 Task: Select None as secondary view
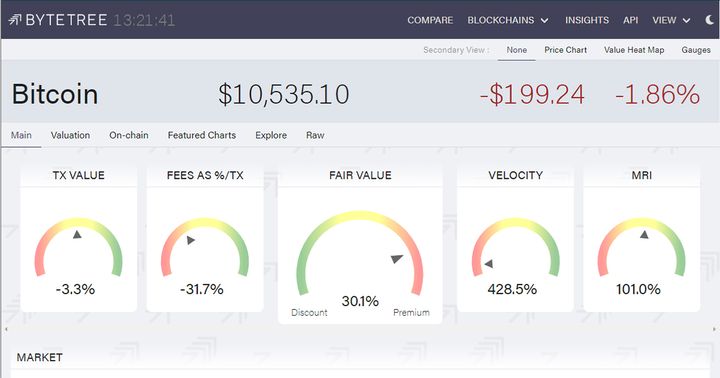coord(517,50)
